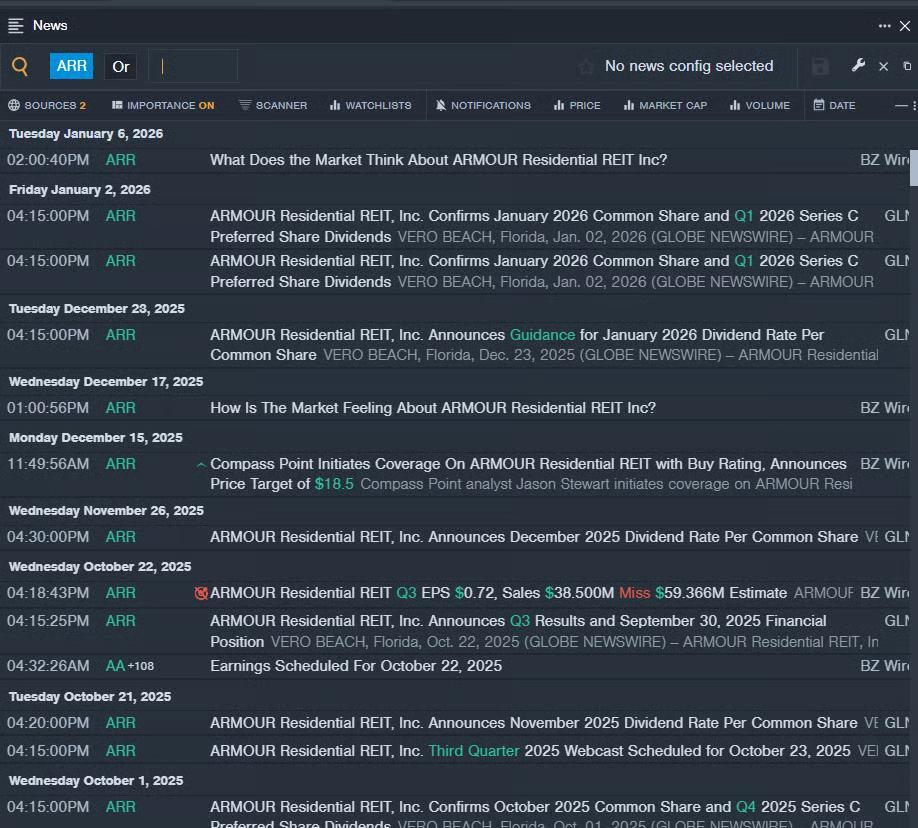Viewport: 918px width, 828px height.
Task: Open the wrench settings icon
Action: 858,66
